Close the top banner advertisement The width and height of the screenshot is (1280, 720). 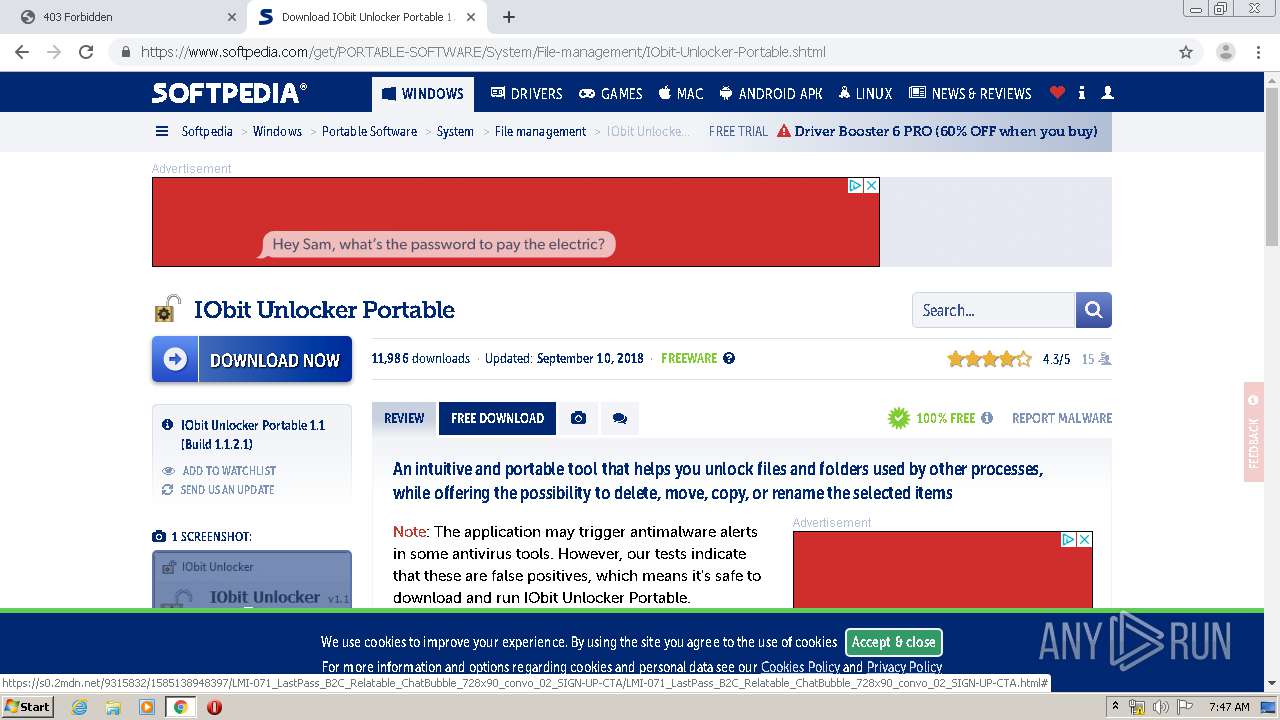tap(871, 185)
